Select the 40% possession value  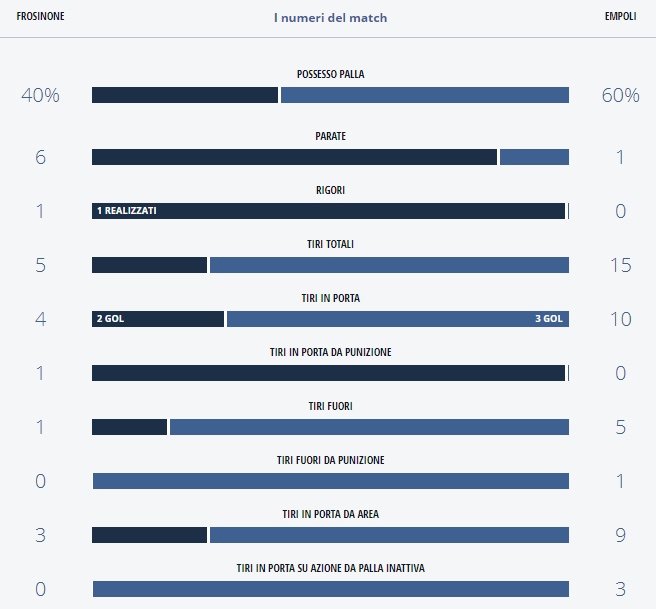[40, 95]
